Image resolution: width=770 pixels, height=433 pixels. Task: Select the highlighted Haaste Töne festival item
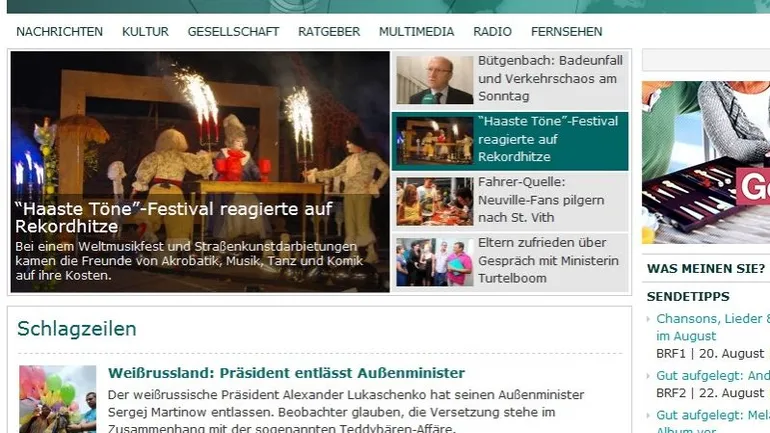pos(510,141)
